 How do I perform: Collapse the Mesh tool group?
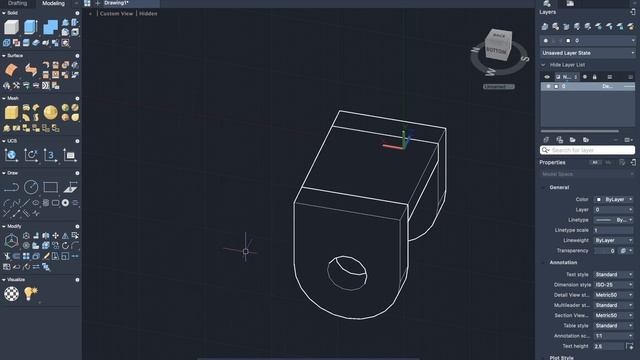(4, 98)
